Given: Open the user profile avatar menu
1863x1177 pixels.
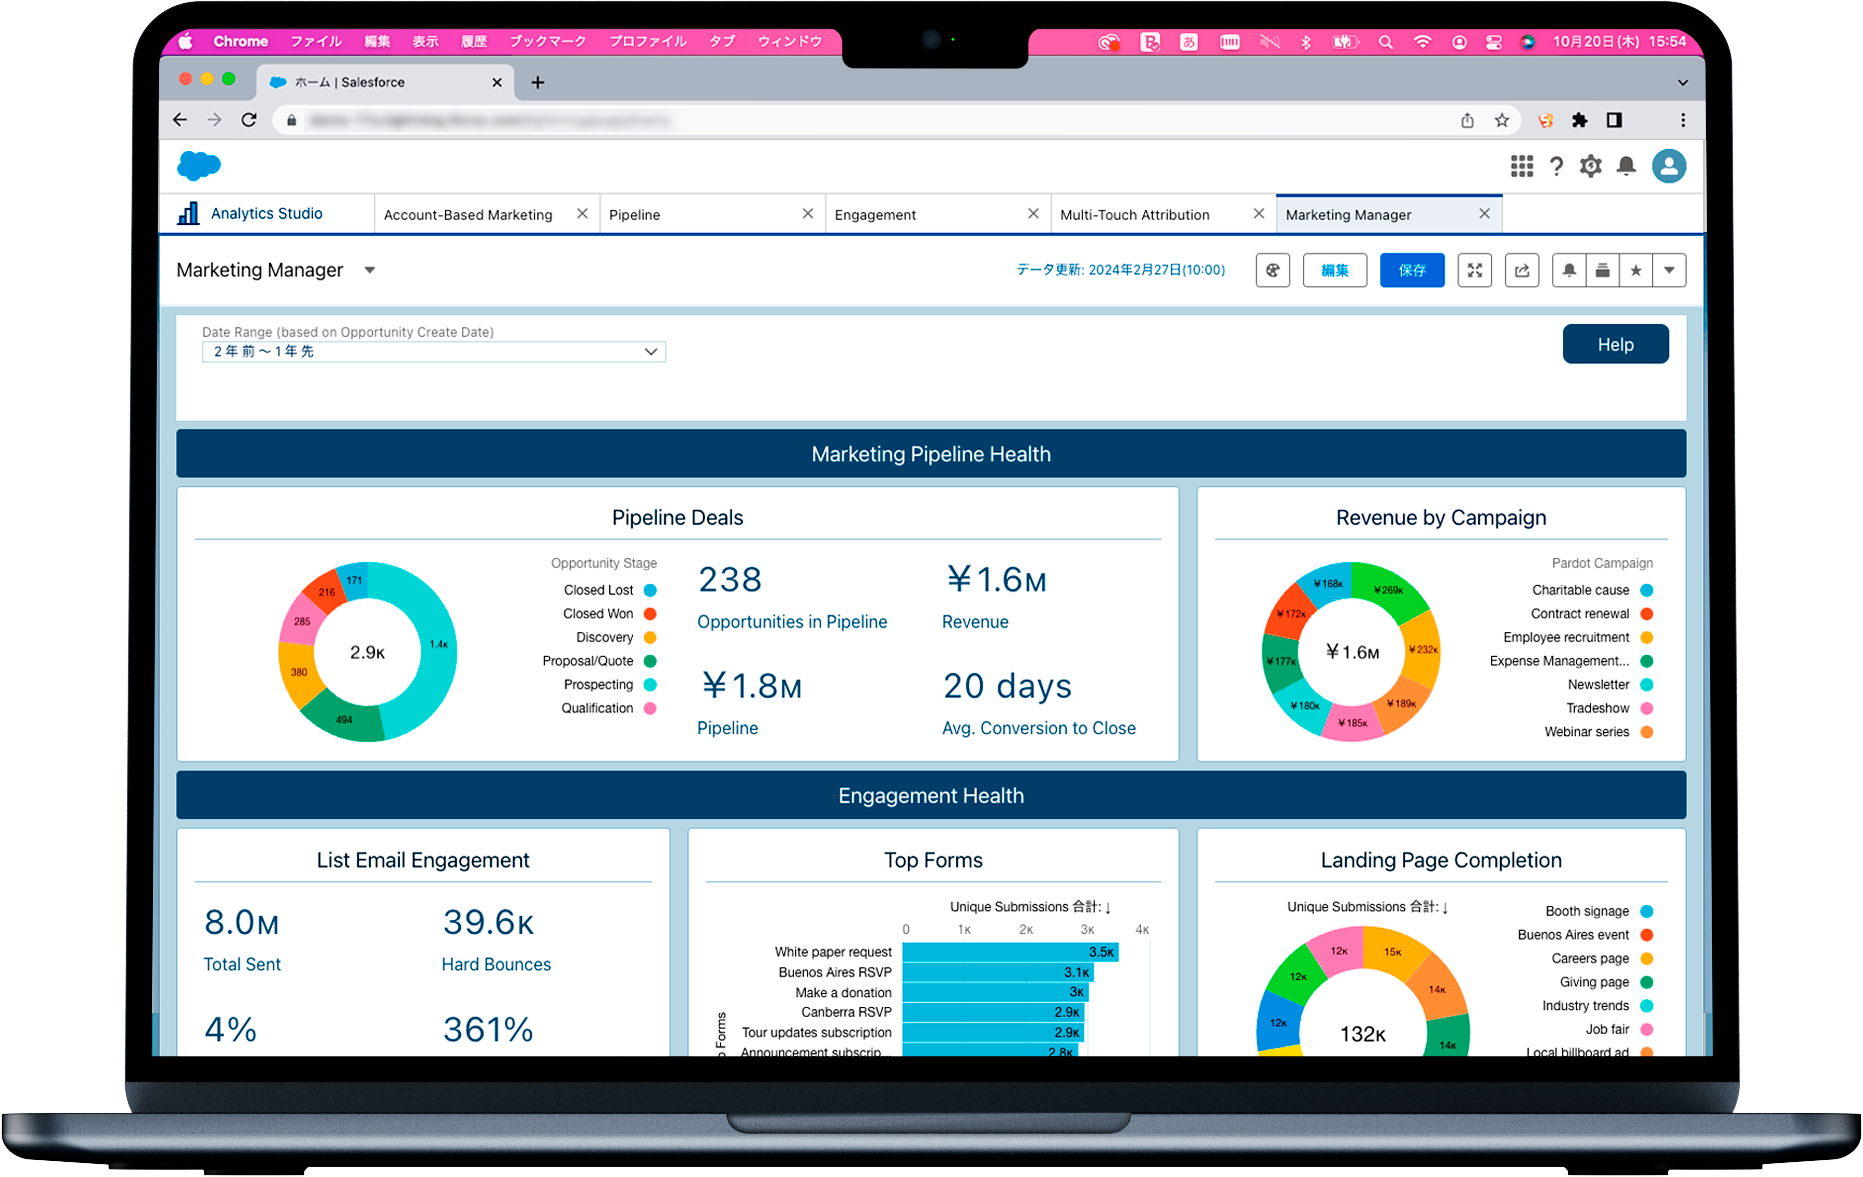Looking at the screenshot, I should pos(1668,166).
